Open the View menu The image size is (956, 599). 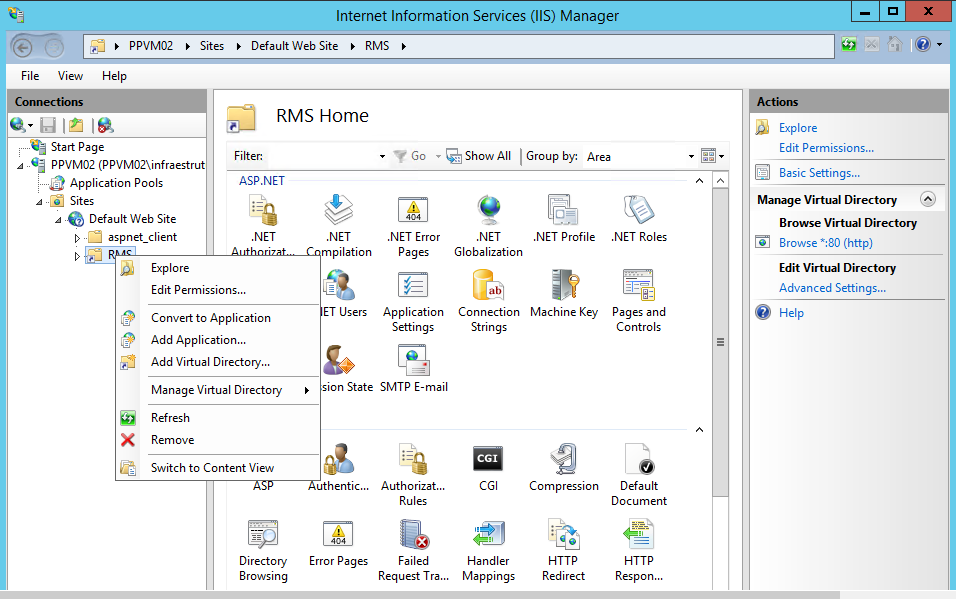coord(70,76)
